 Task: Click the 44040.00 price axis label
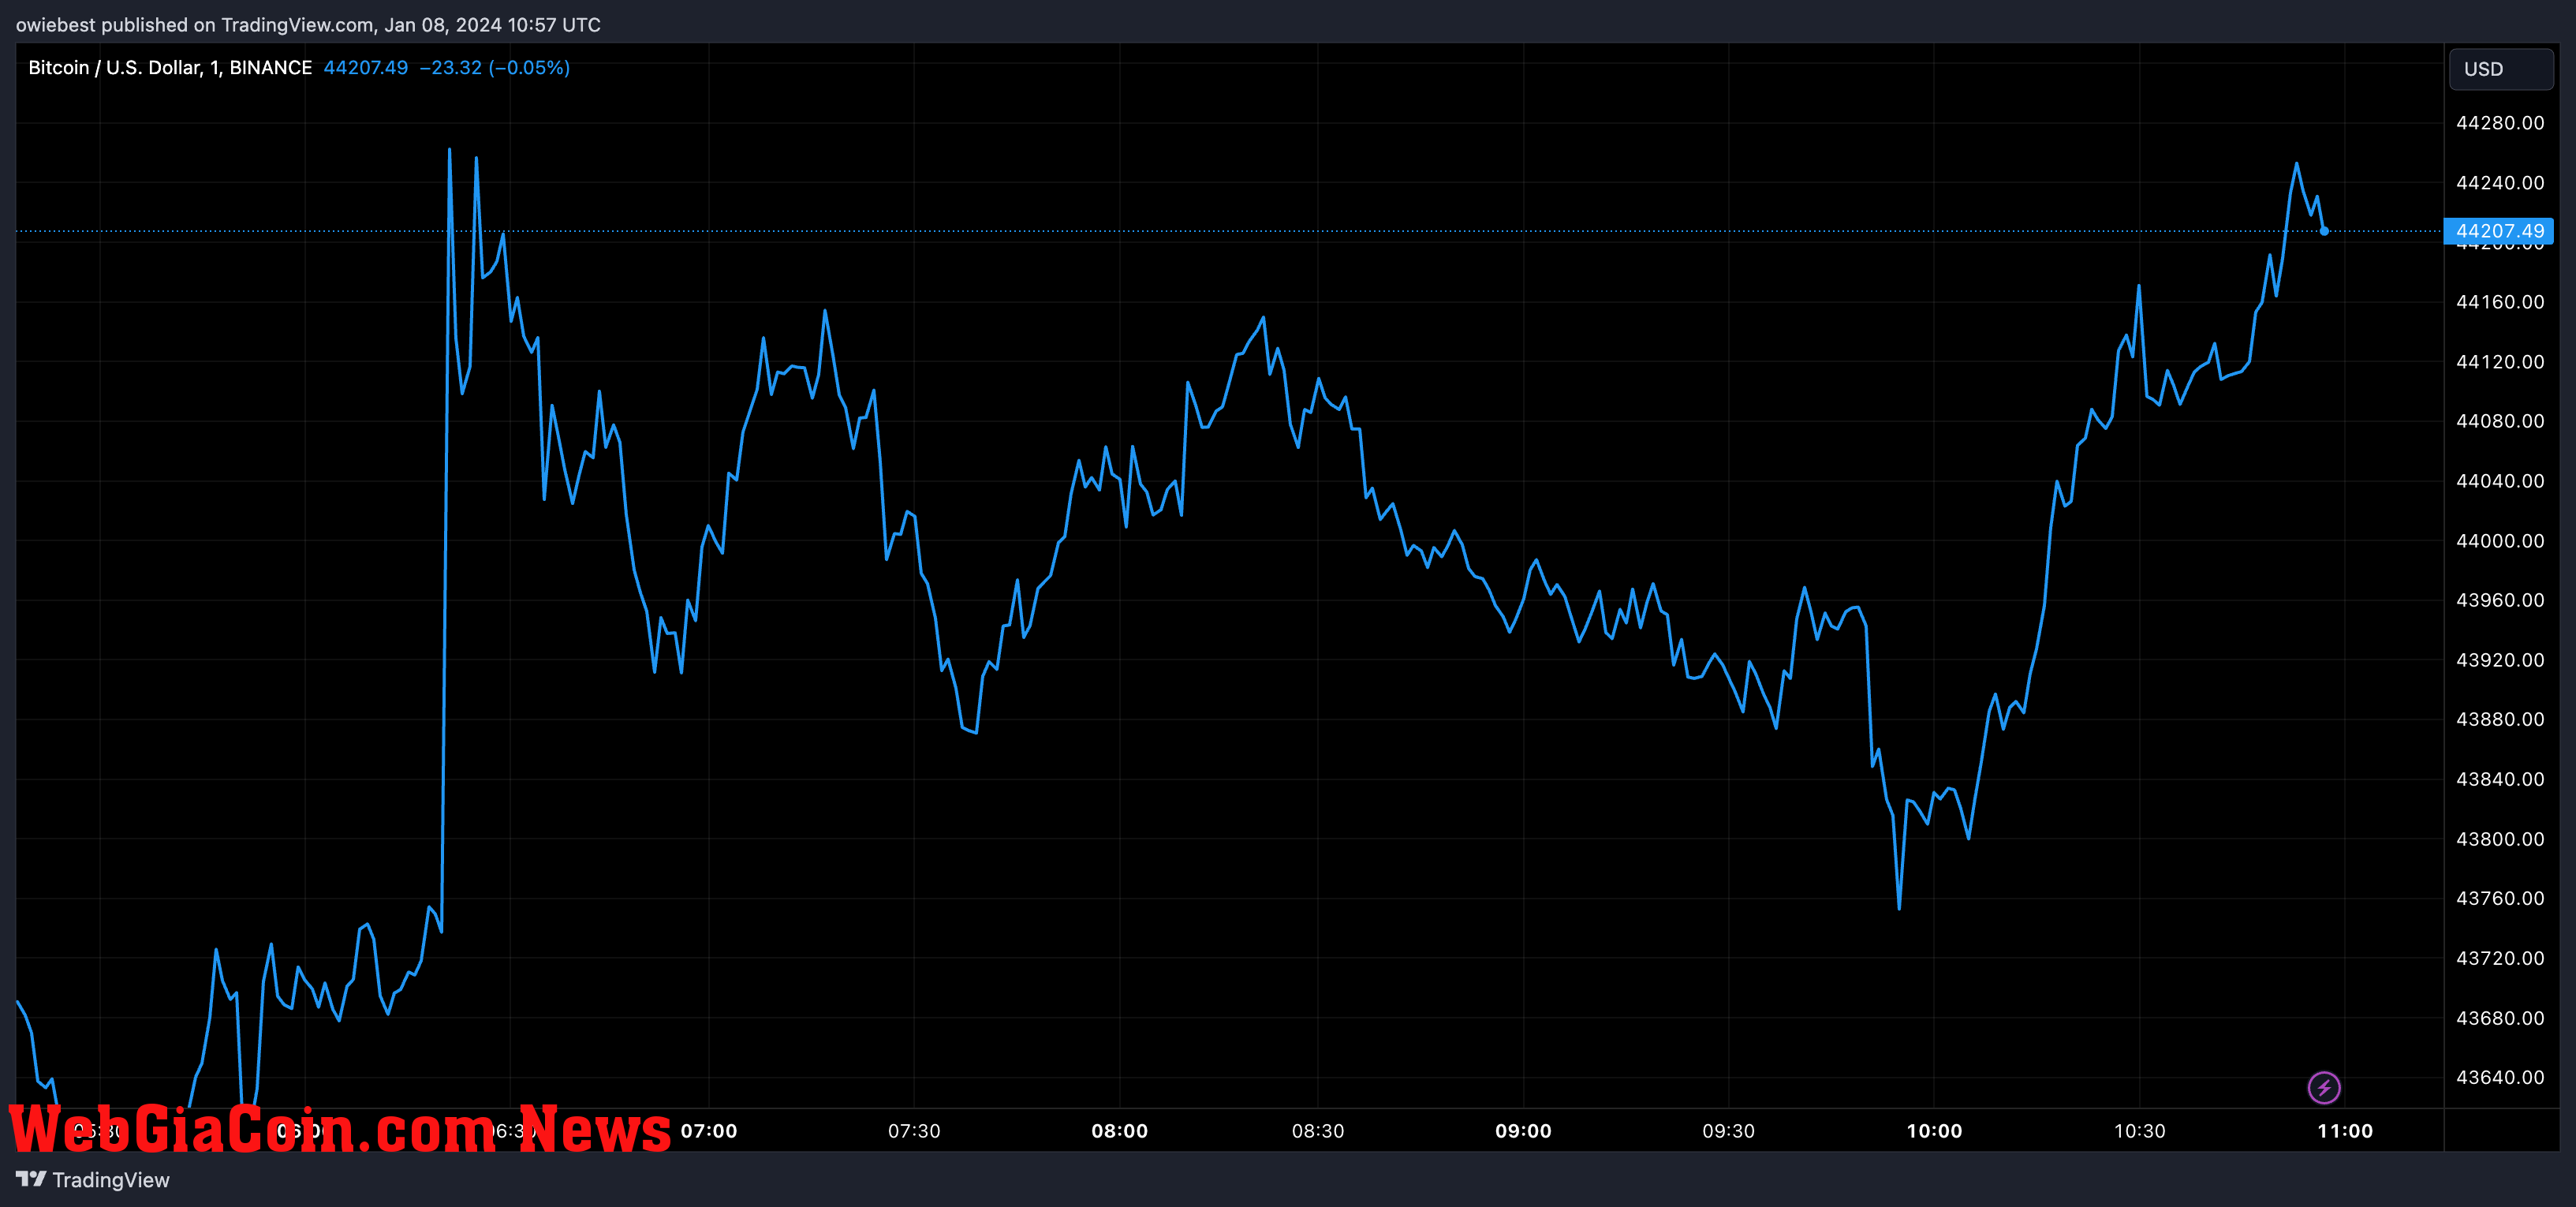tap(2500, 481)
